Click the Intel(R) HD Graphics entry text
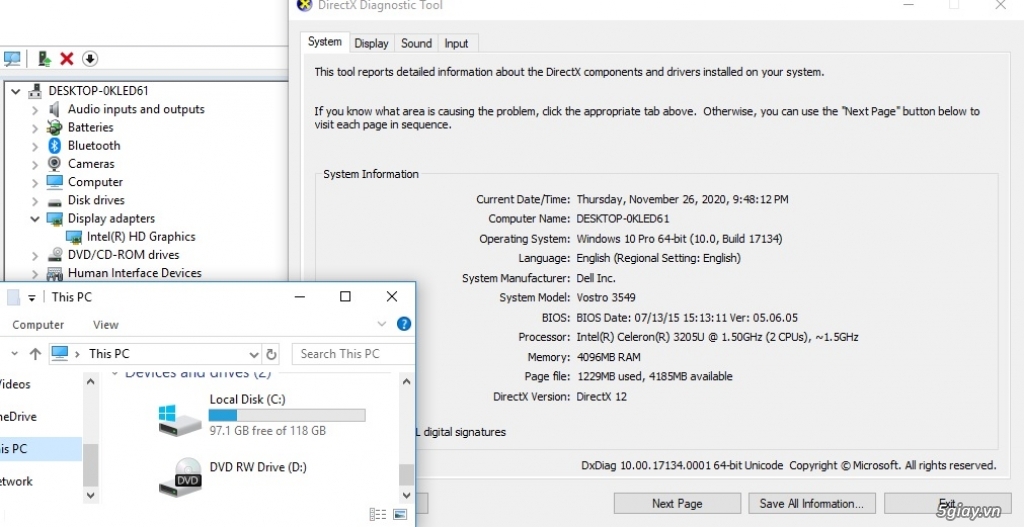The image size is (1024, 527). point(141,236)
